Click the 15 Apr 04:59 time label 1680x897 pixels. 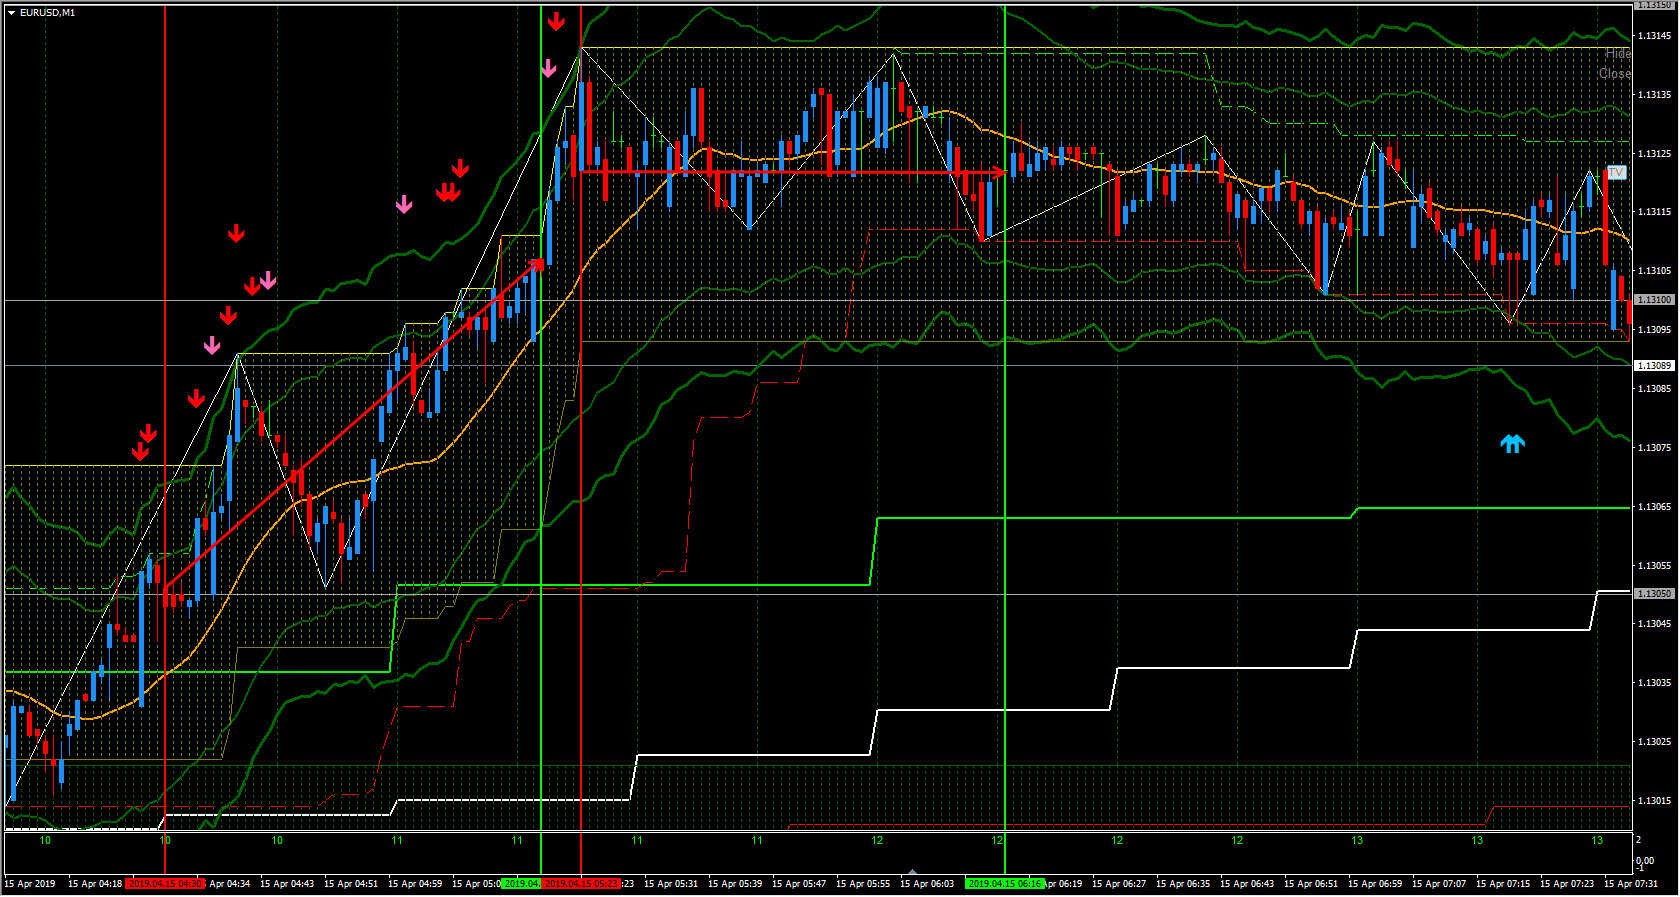coord(415,884)
